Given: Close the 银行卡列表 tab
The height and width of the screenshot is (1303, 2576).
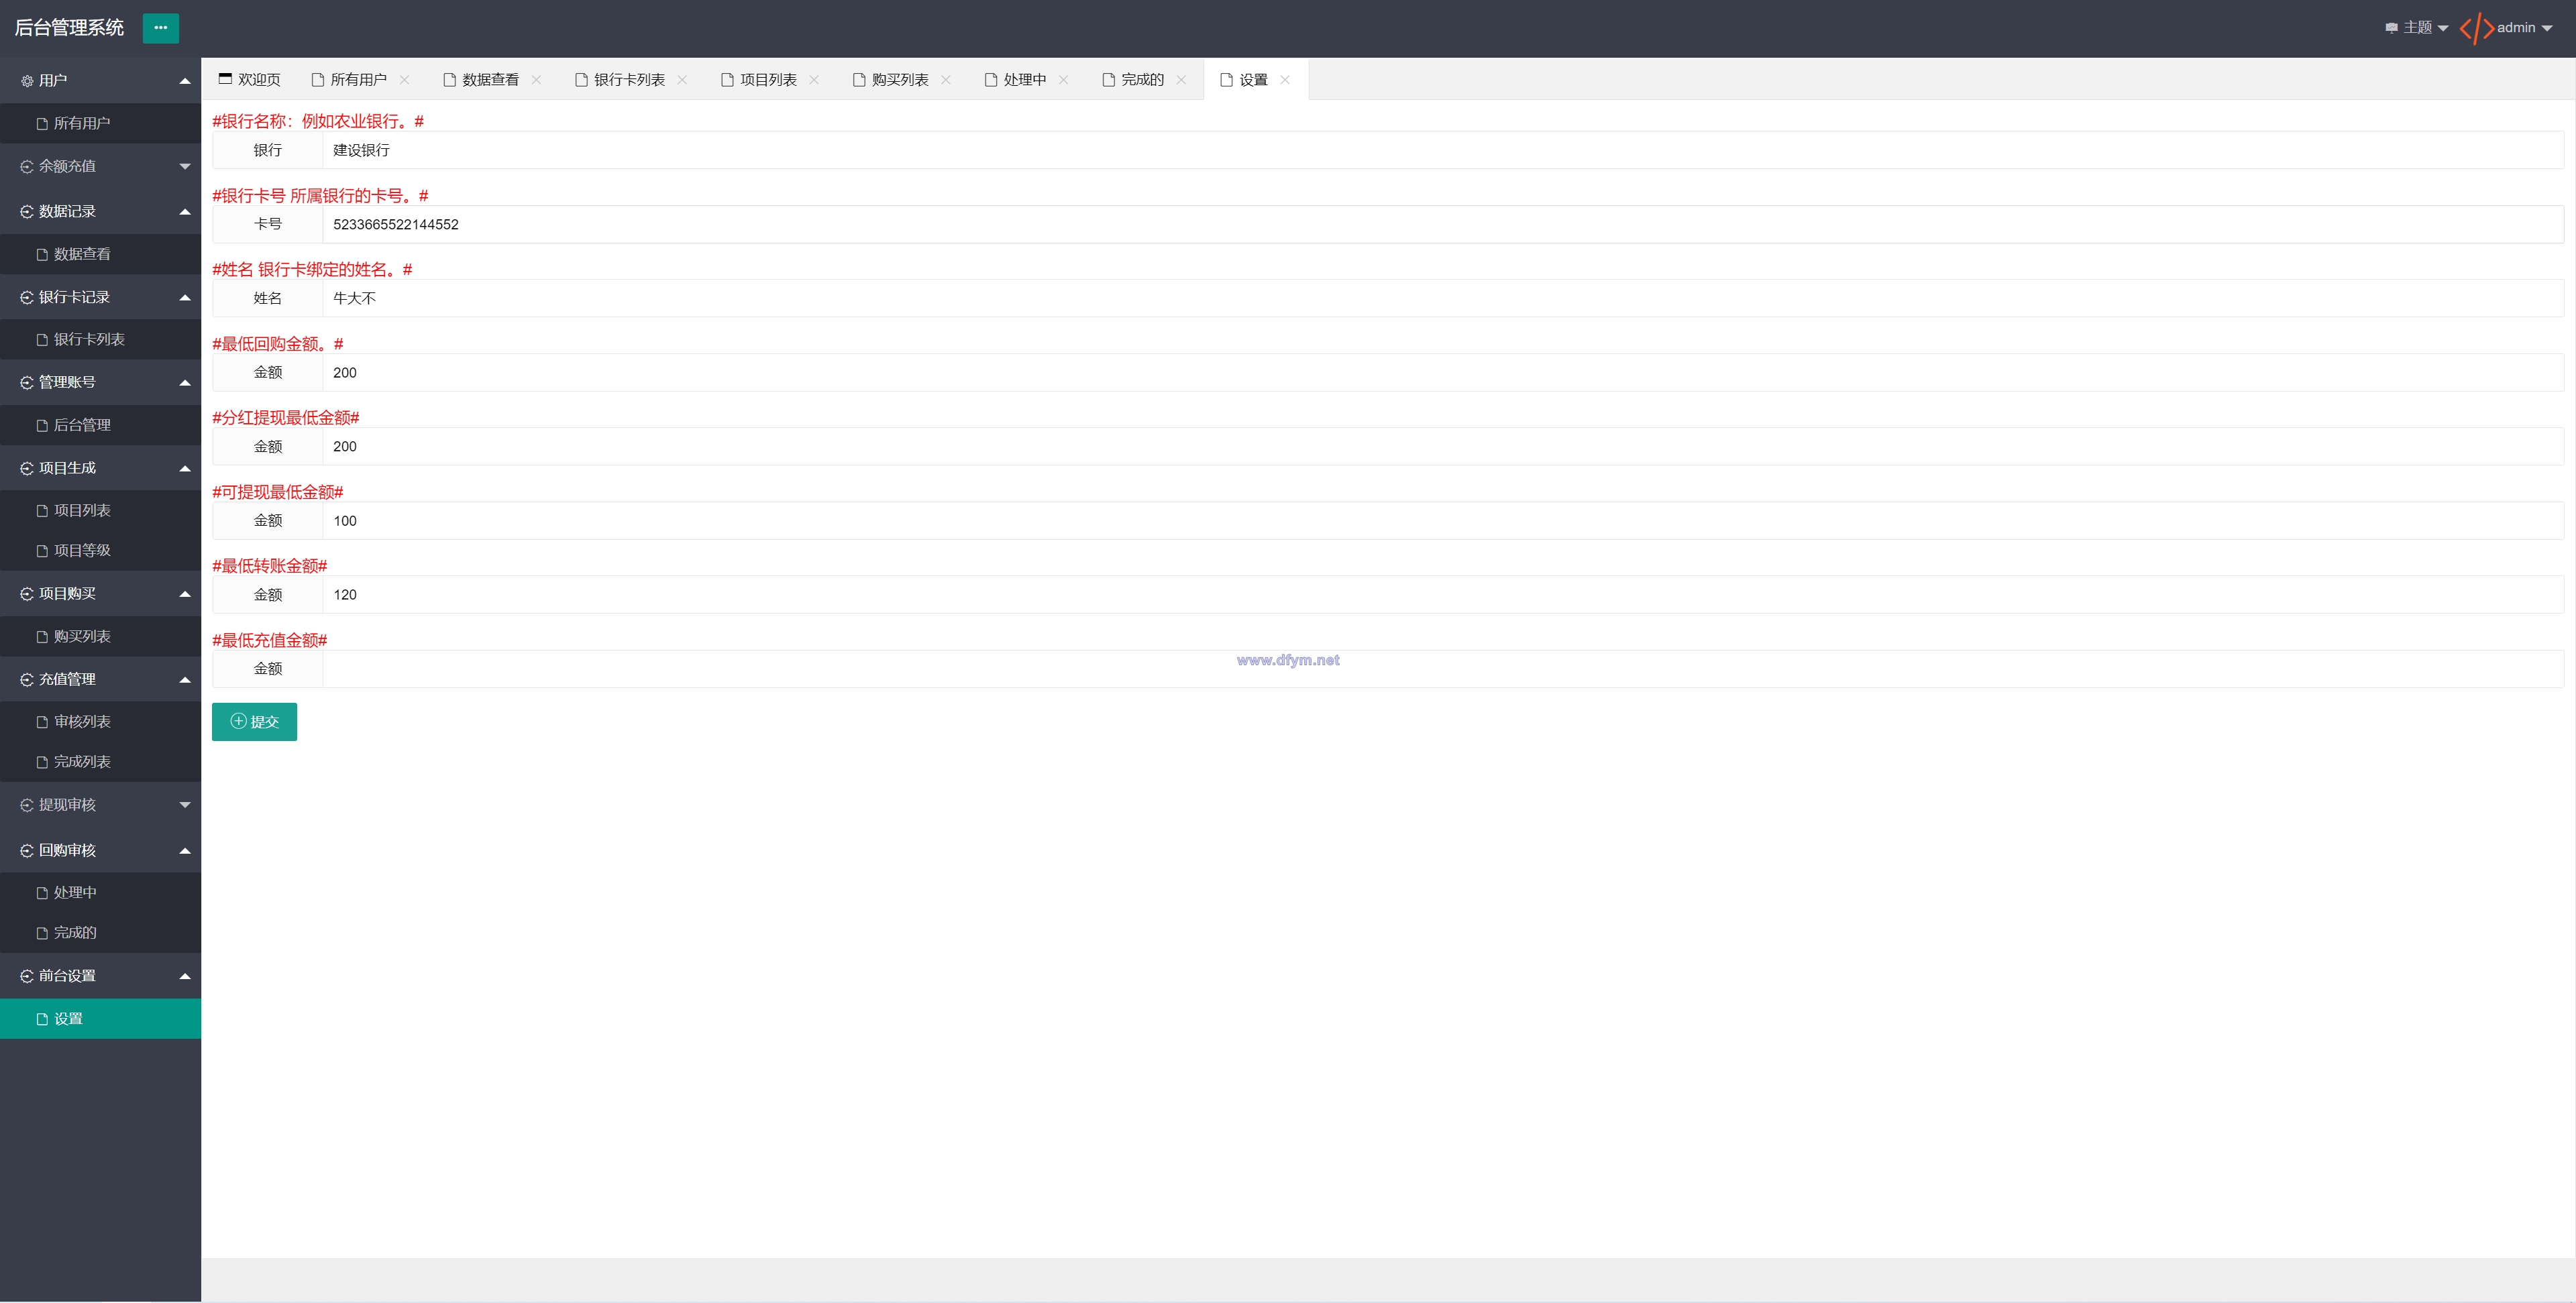Looking at the screenshot, I should tap(682, 80).
